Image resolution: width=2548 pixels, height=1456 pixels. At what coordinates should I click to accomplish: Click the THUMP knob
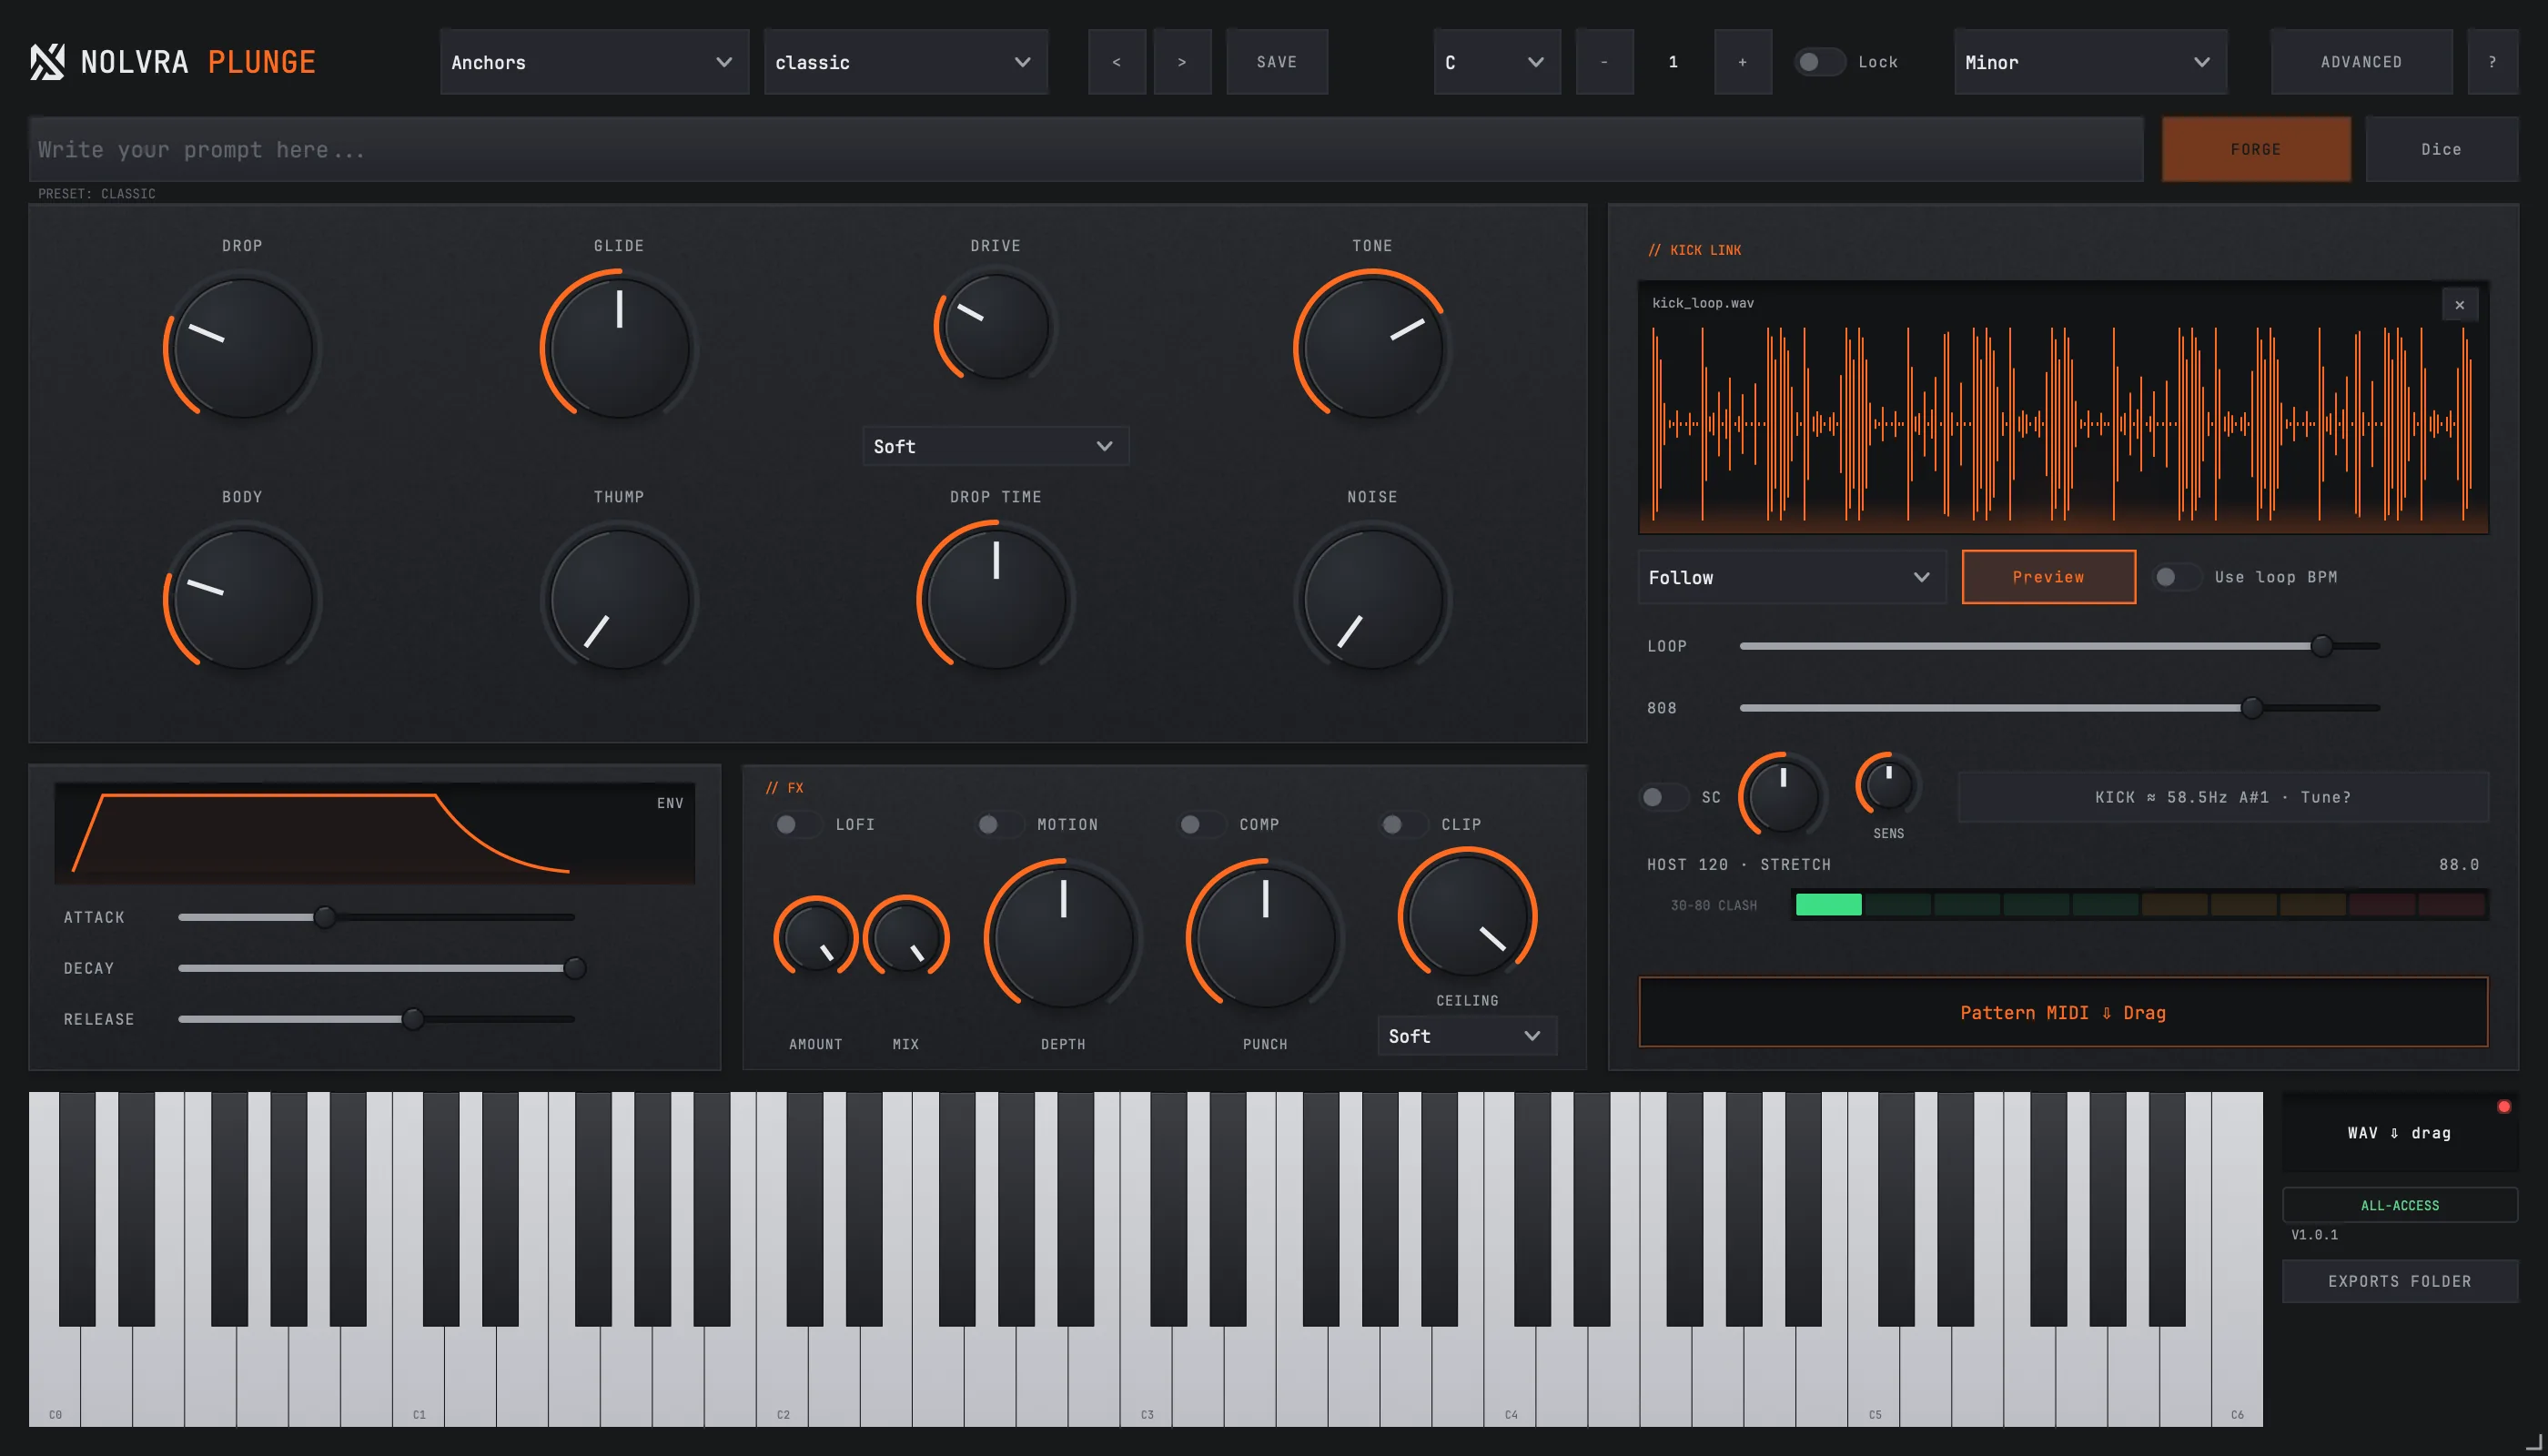click(x=619, y=598)
